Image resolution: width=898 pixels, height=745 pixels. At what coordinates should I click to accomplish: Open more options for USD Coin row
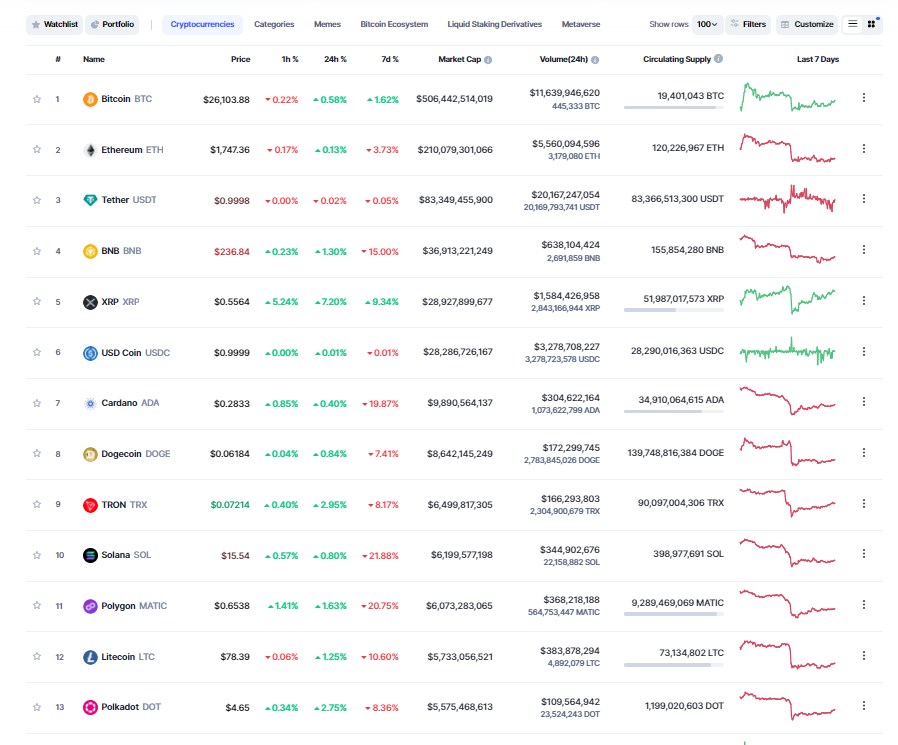pyautogui.click(x=864, y=351)
